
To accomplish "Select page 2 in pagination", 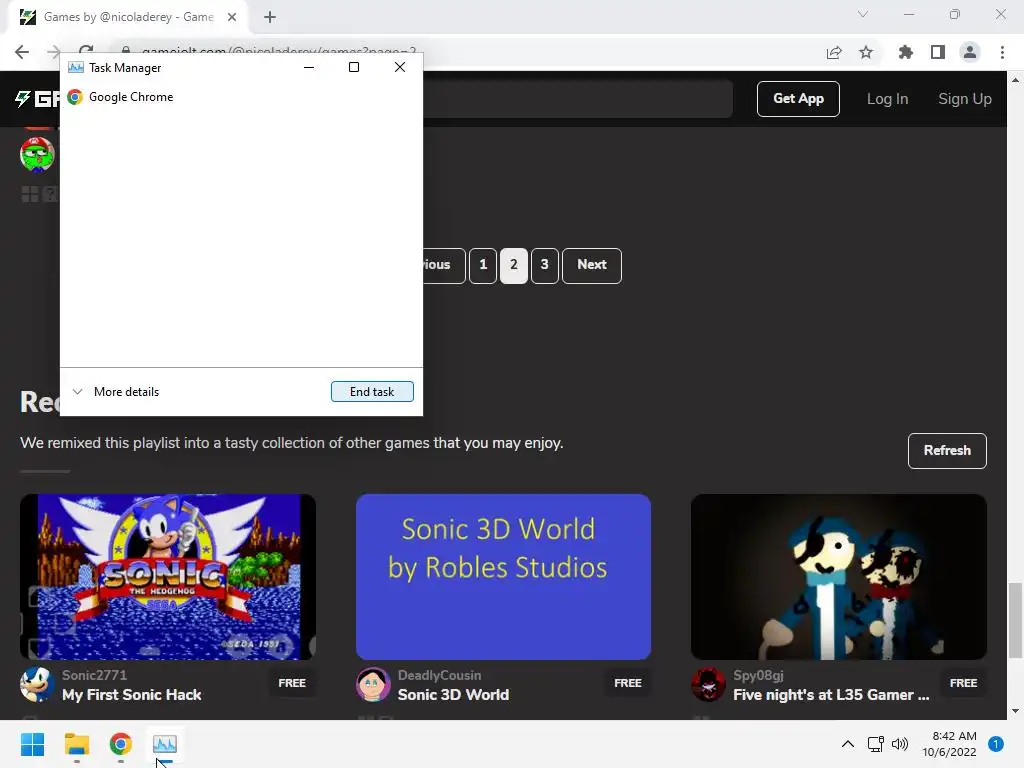I will pyautogui.click(x=514, y=265).
